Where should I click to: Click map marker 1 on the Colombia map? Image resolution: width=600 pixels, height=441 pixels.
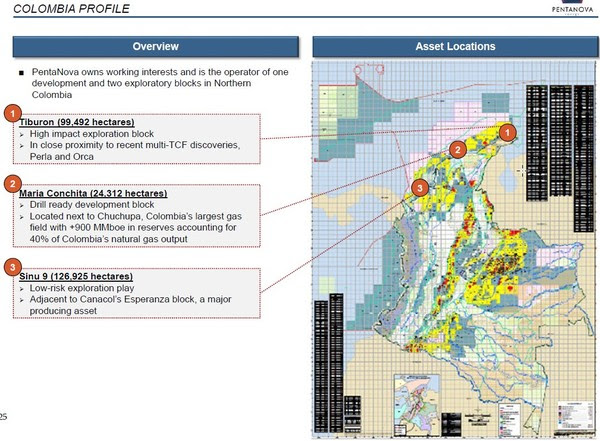coord(508,132)
